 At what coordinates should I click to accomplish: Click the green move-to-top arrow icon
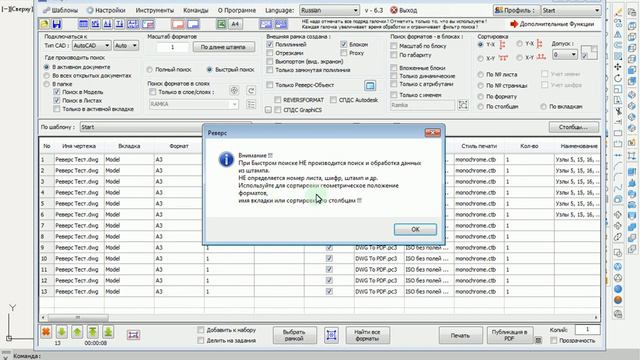(x=93, y=332)
